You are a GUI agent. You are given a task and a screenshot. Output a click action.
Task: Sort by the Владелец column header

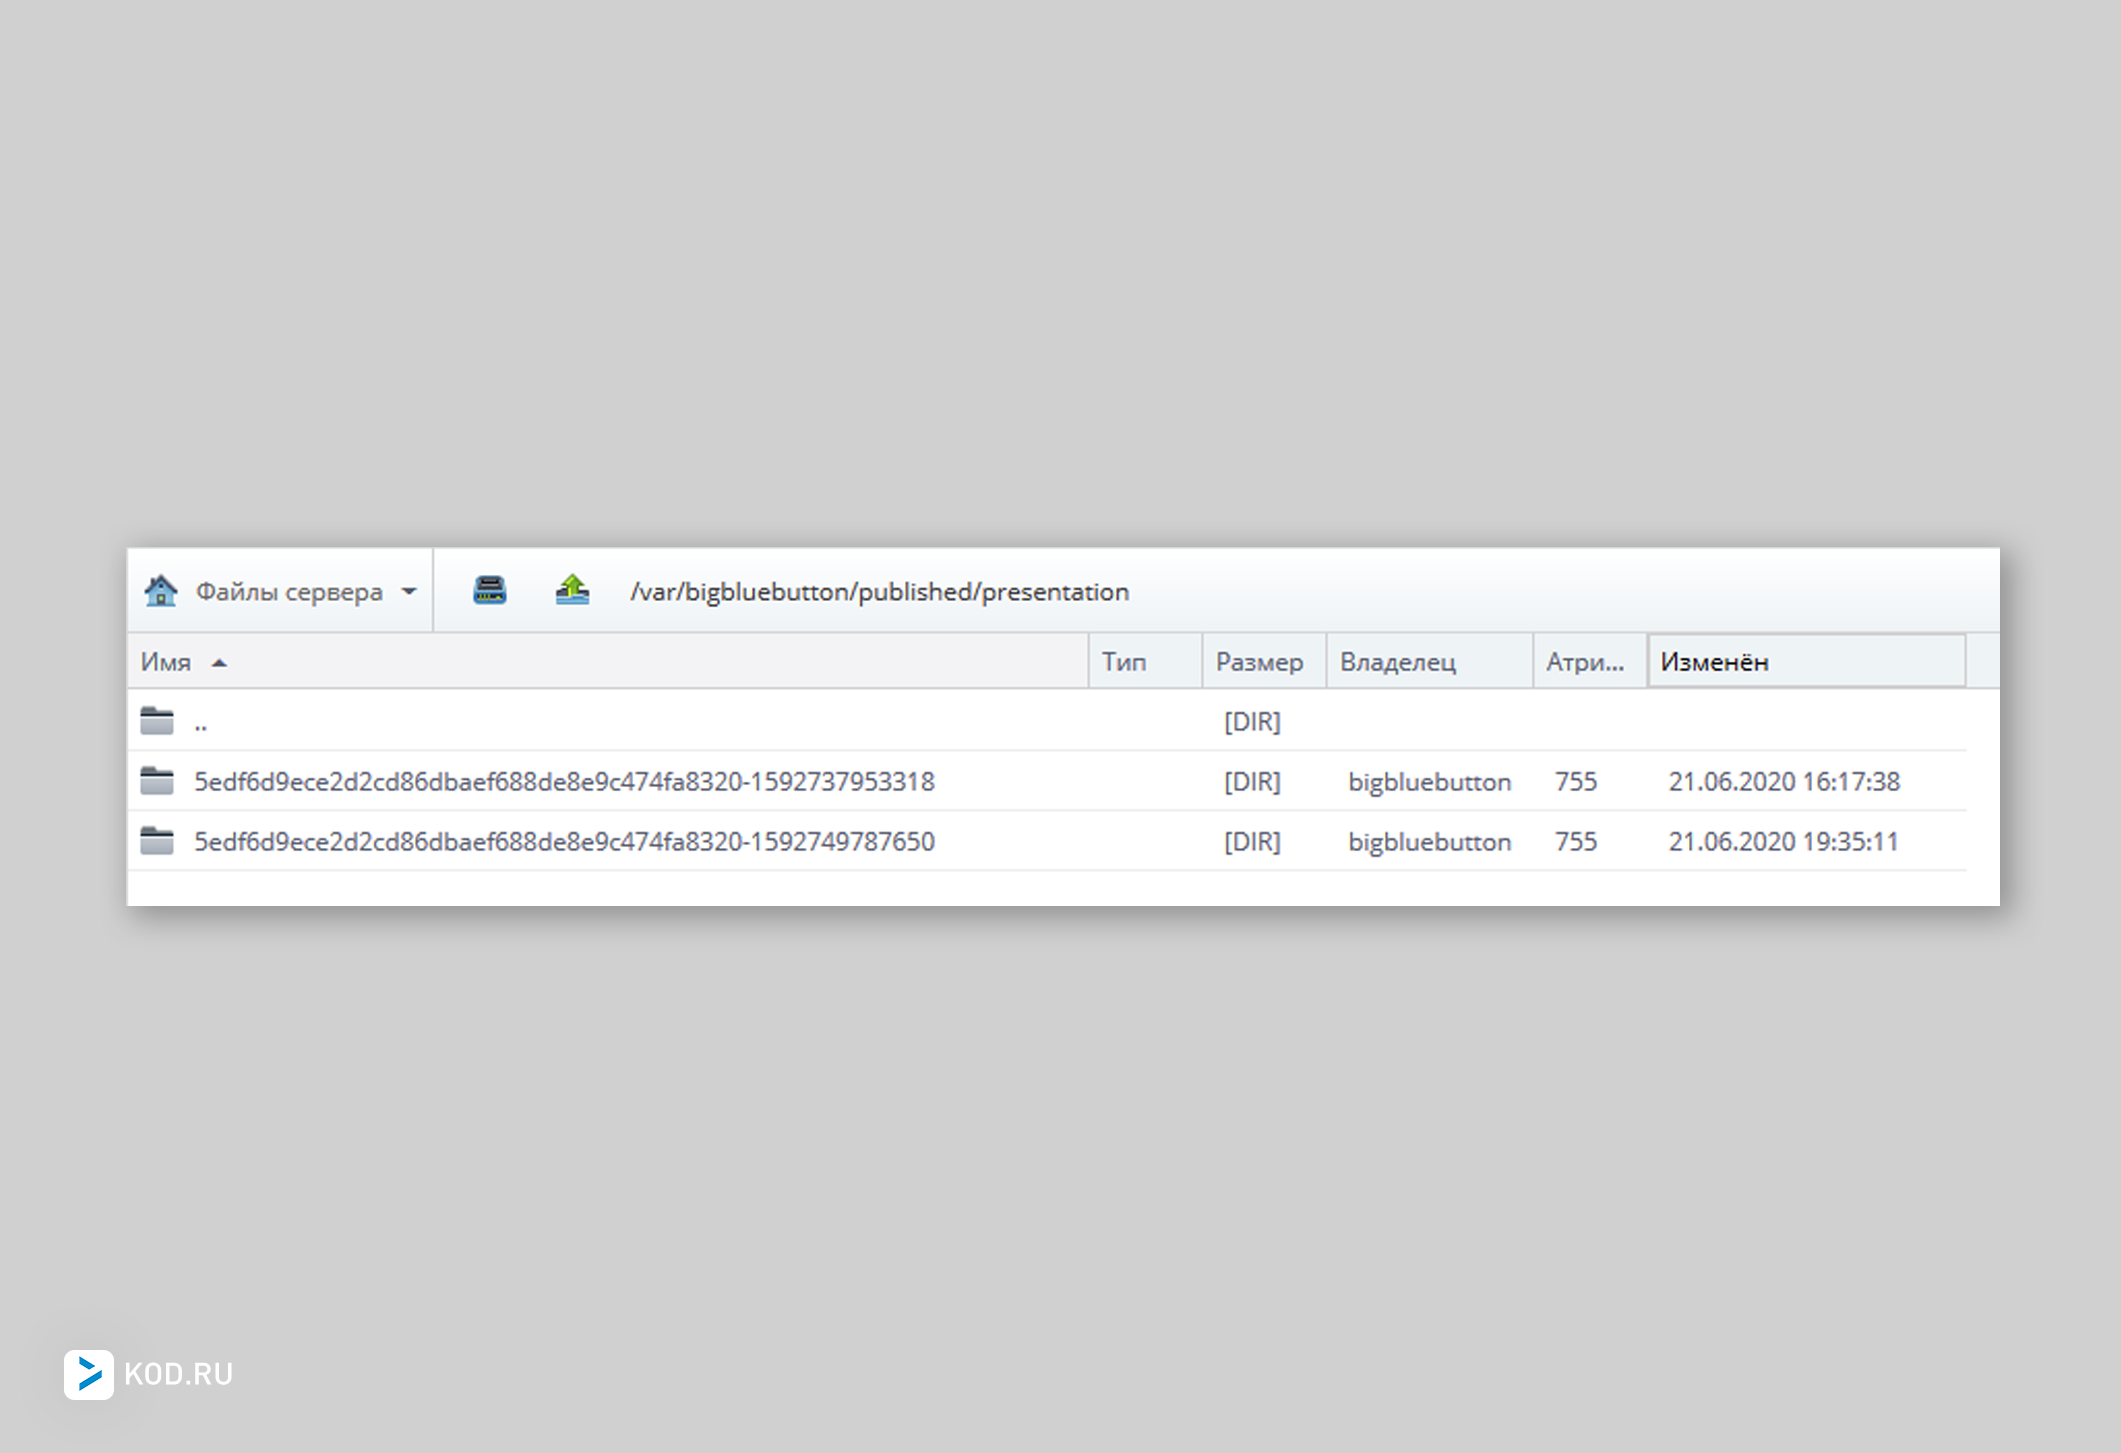(x=1397, y=662)
